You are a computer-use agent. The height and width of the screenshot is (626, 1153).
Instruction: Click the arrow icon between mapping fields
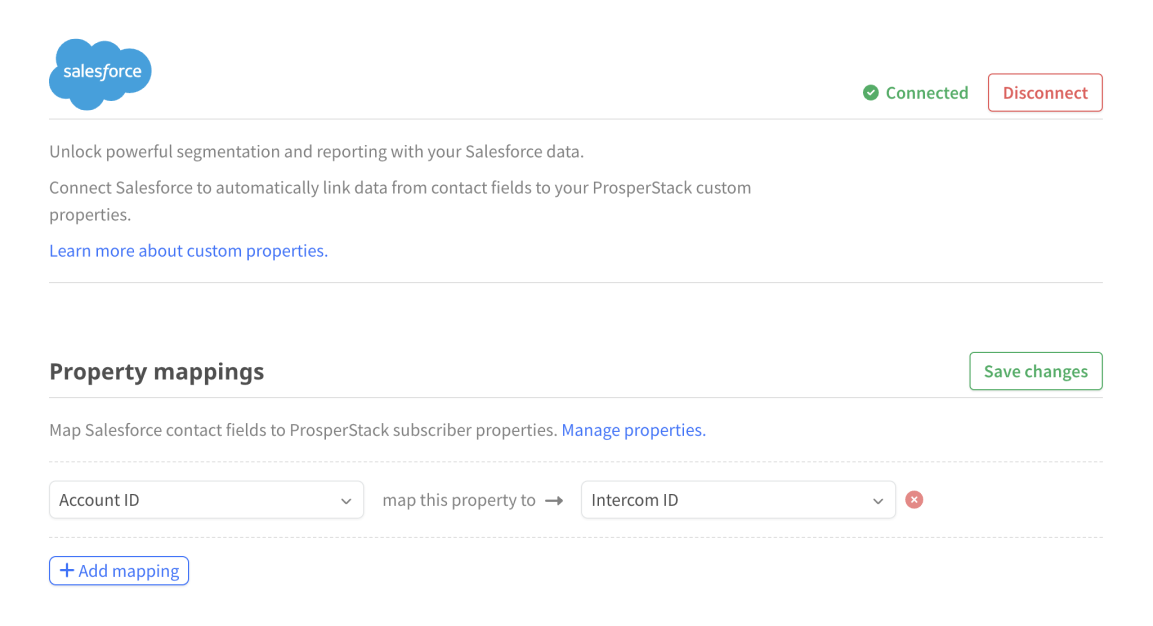(554, 501)
